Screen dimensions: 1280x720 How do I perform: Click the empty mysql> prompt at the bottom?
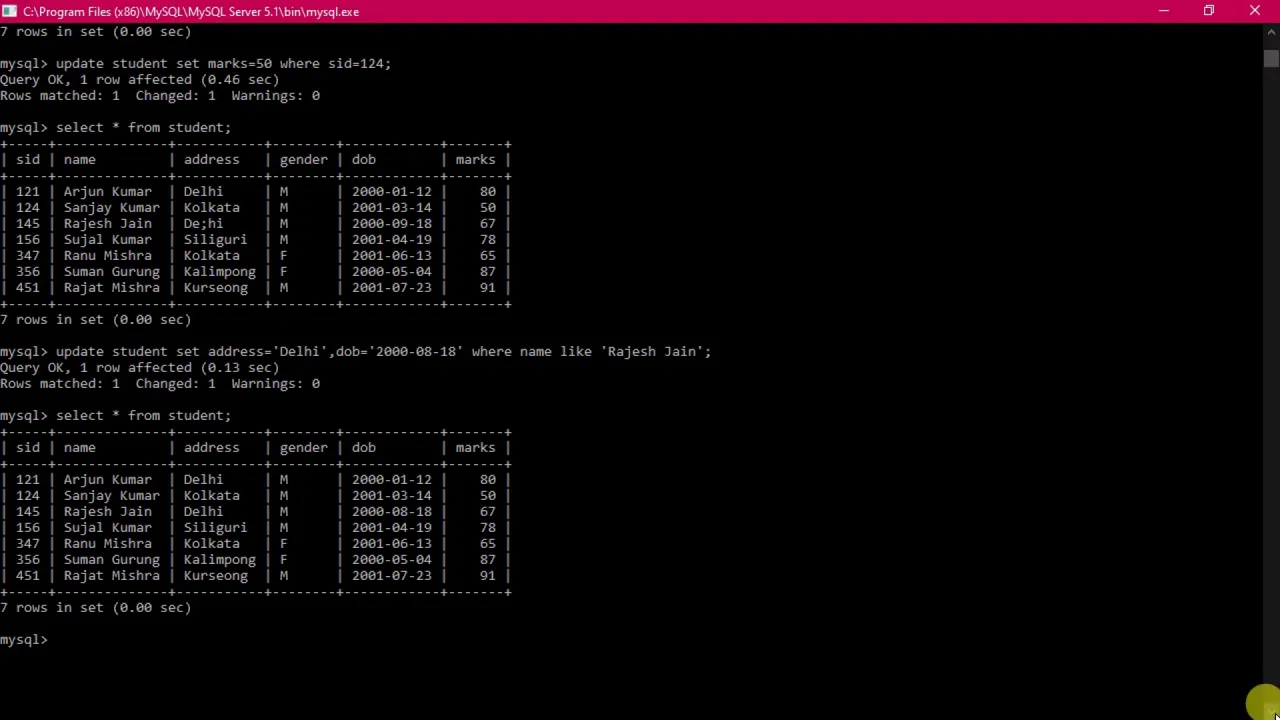[x=24, y=640]
